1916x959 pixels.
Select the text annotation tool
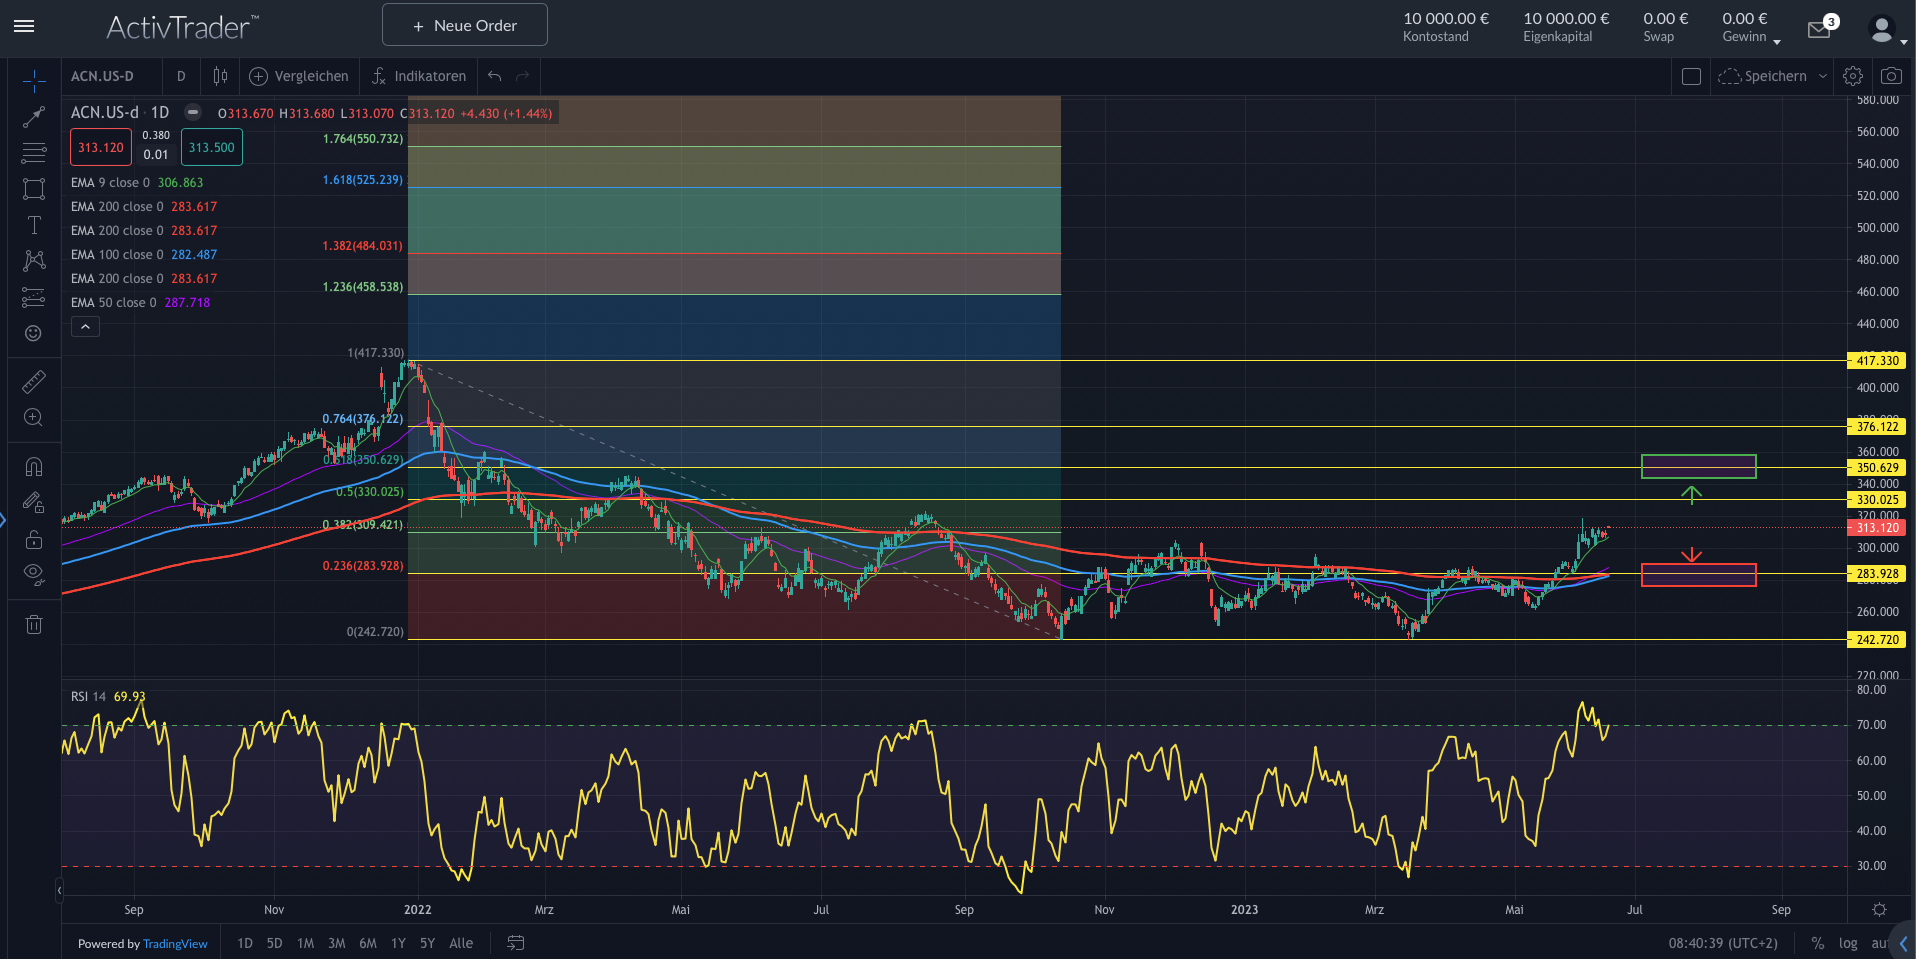tap(34, 225)
